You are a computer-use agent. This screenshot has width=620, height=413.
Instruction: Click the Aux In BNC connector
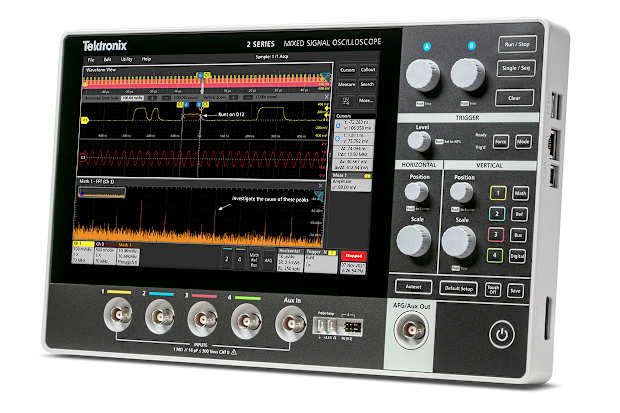tap(291, 324)
